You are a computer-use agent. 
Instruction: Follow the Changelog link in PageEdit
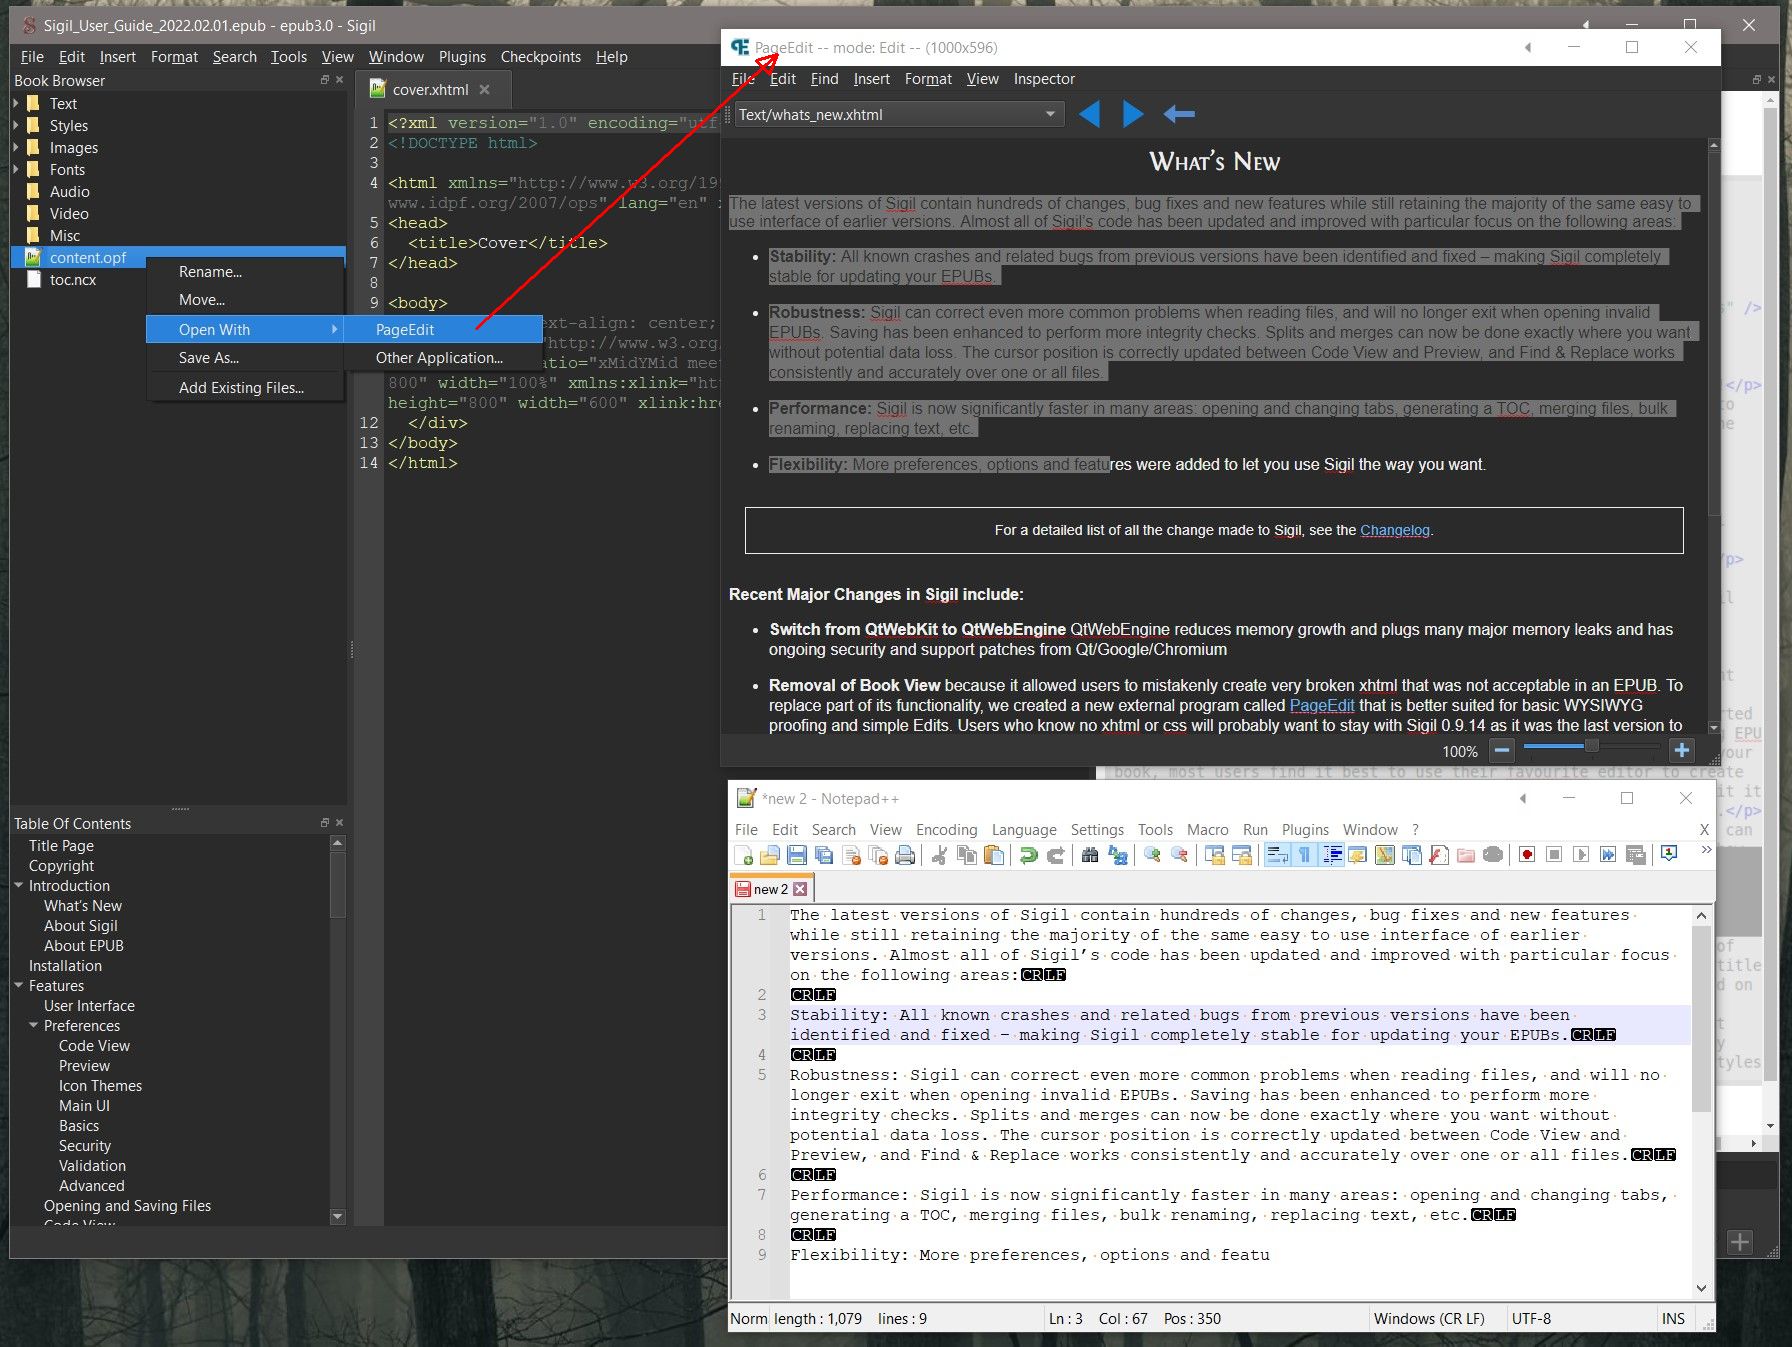point(1394,530)
